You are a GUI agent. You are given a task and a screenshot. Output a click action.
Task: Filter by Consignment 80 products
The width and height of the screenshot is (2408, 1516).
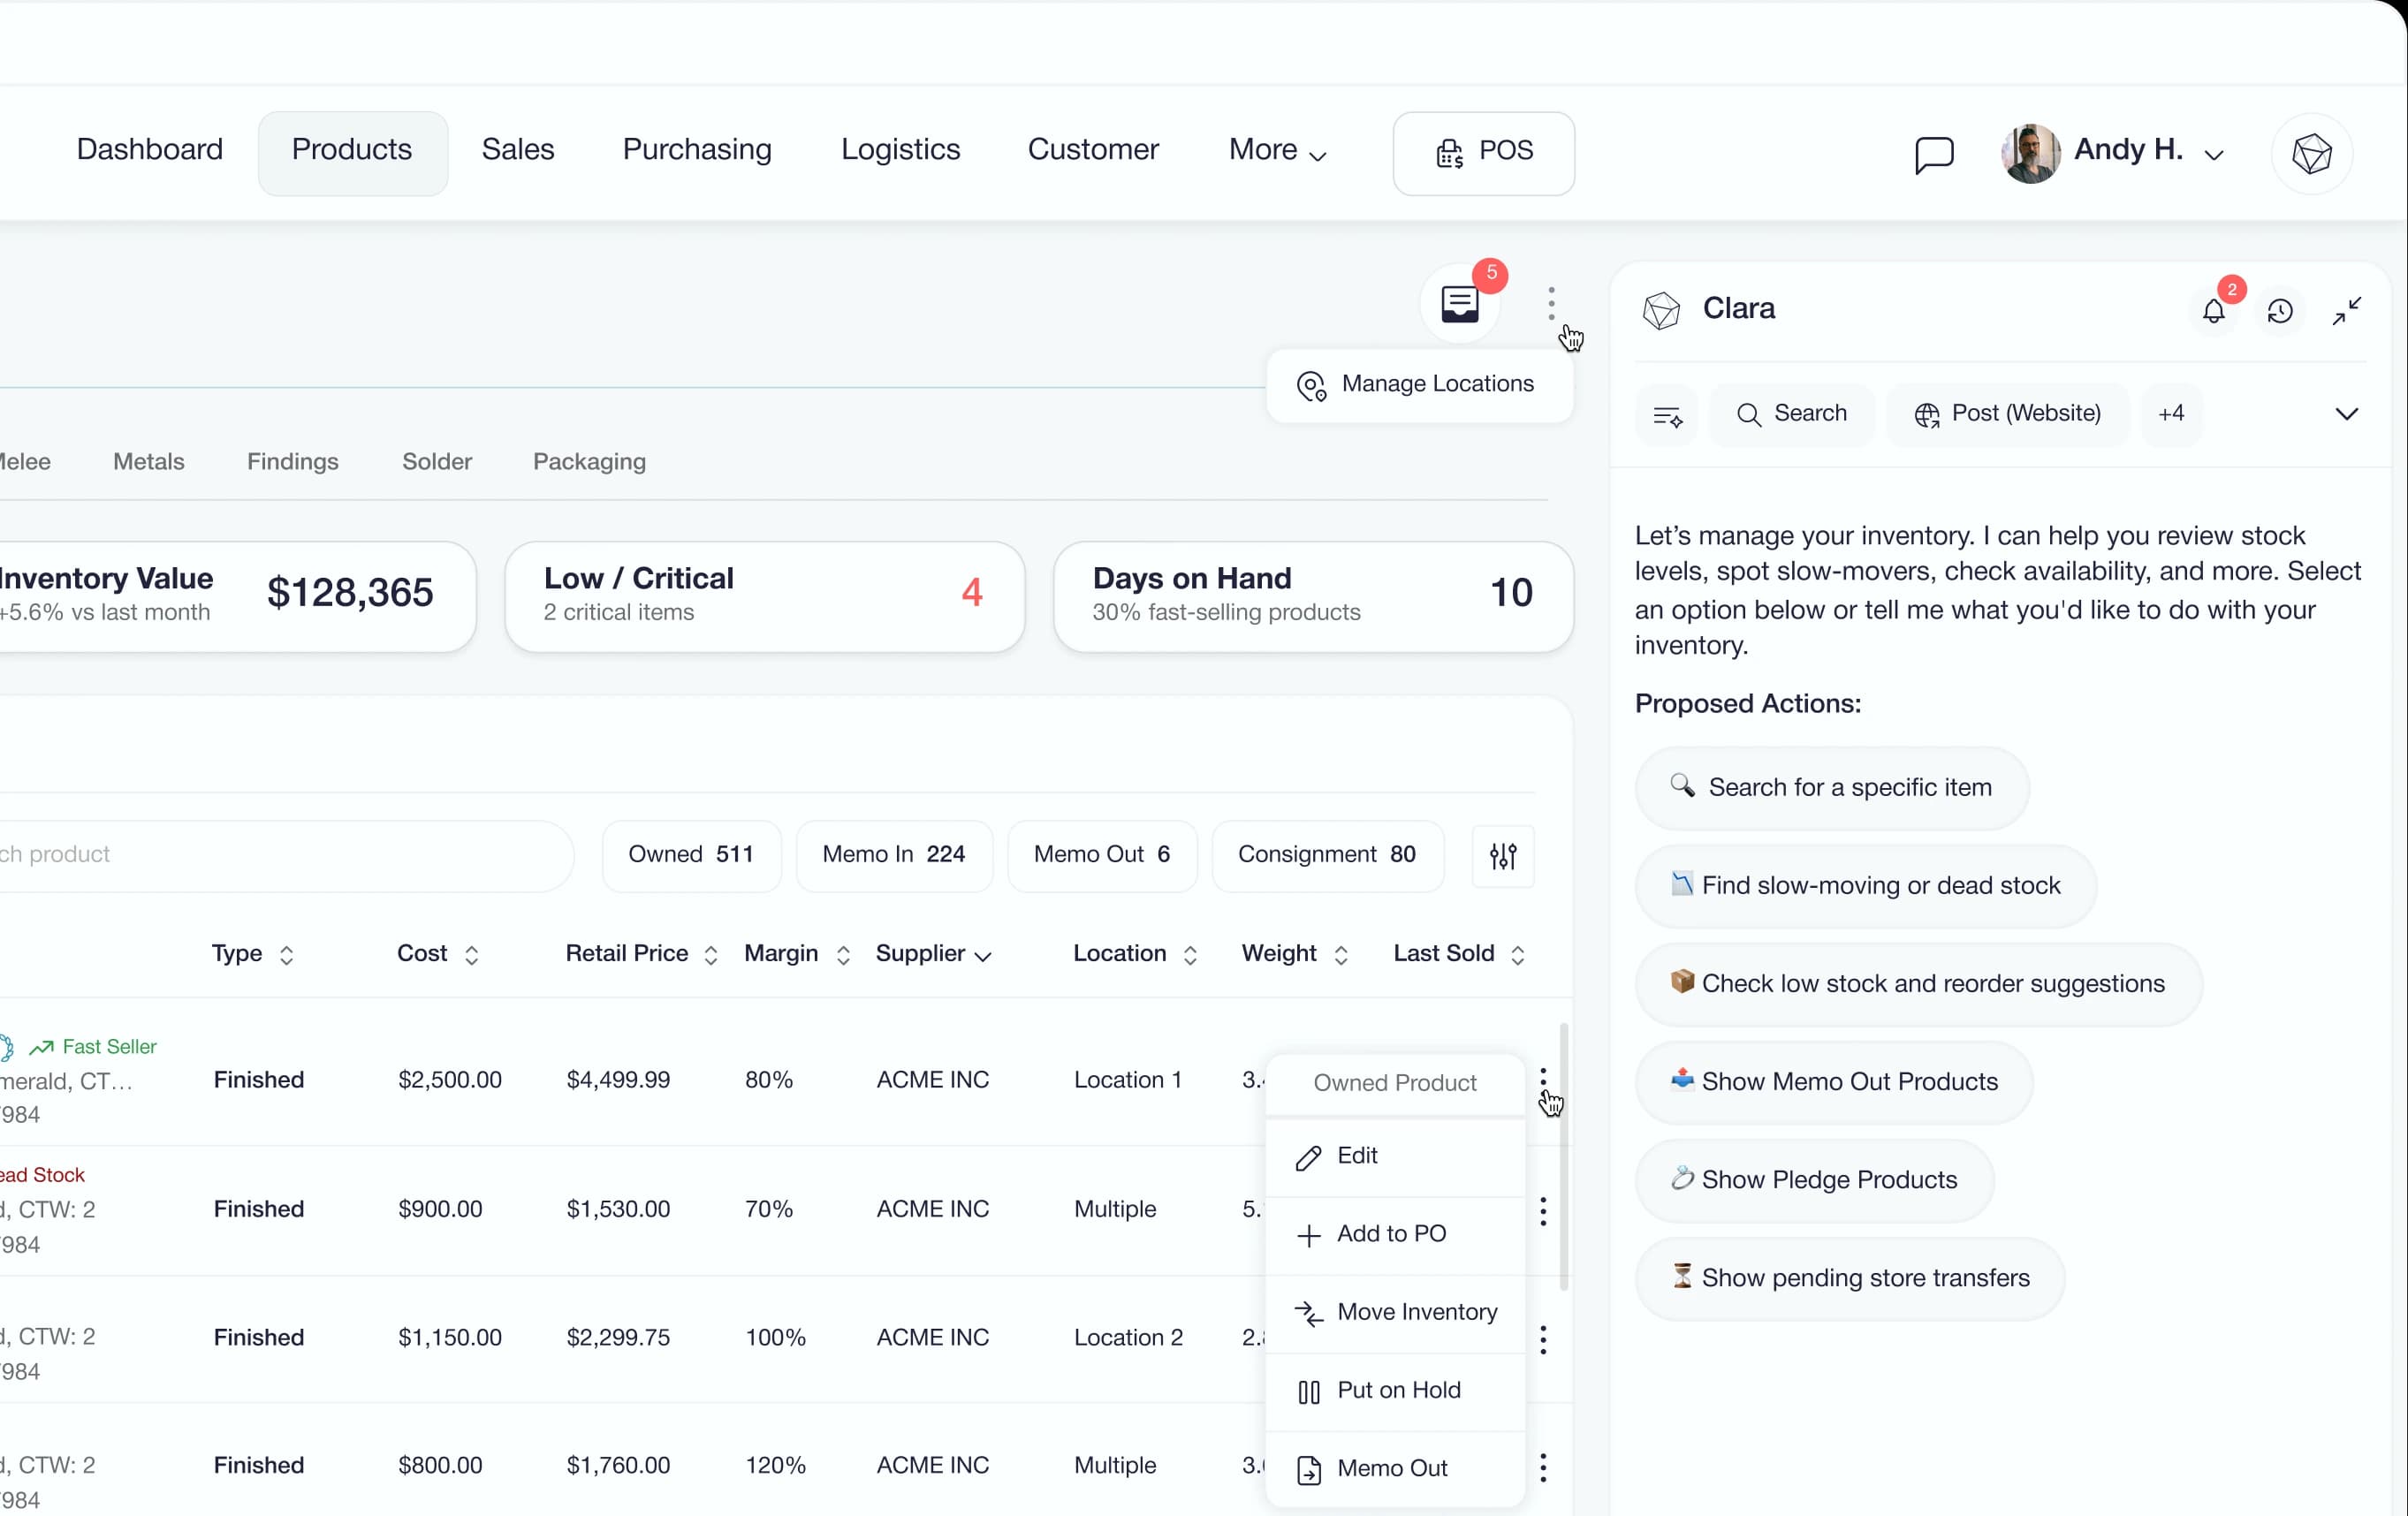point(1327,855)
